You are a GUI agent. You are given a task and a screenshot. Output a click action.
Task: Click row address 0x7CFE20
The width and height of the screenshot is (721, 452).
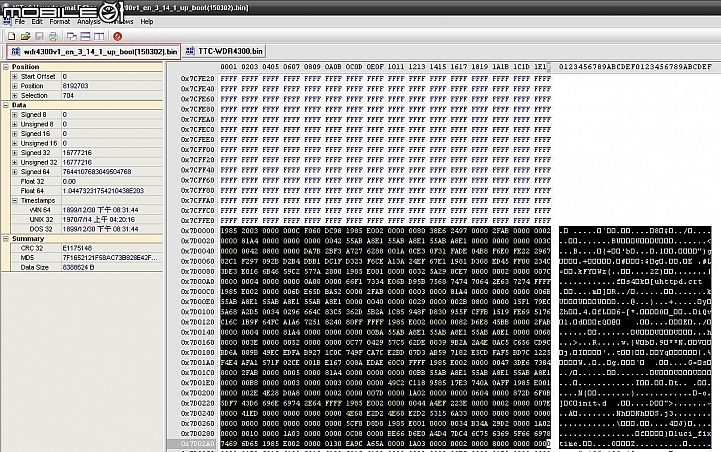click(197, 79)
